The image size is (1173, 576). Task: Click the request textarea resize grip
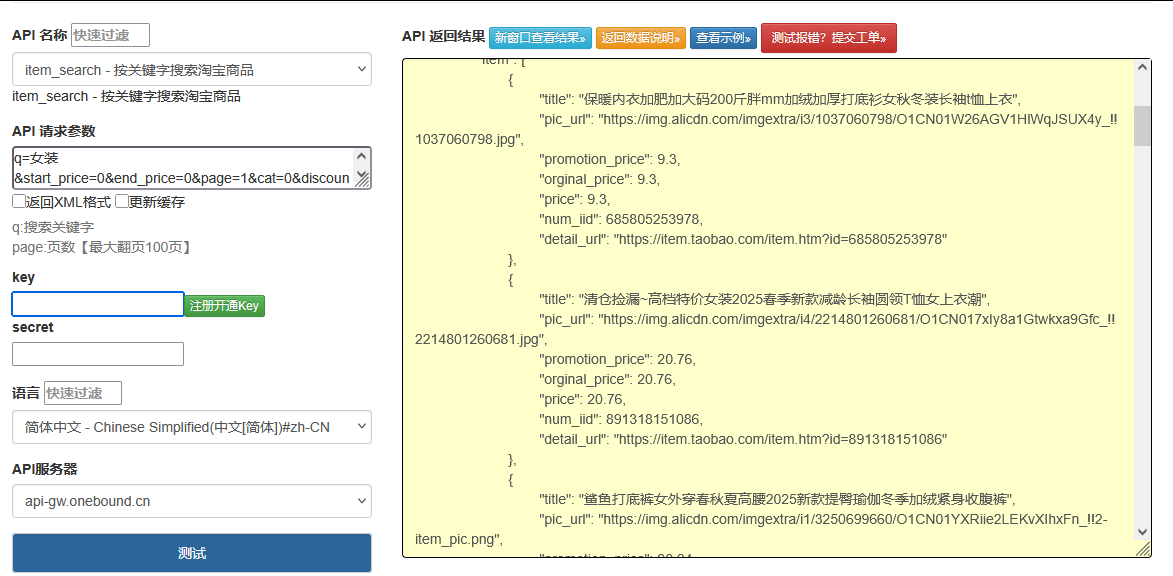362,180
